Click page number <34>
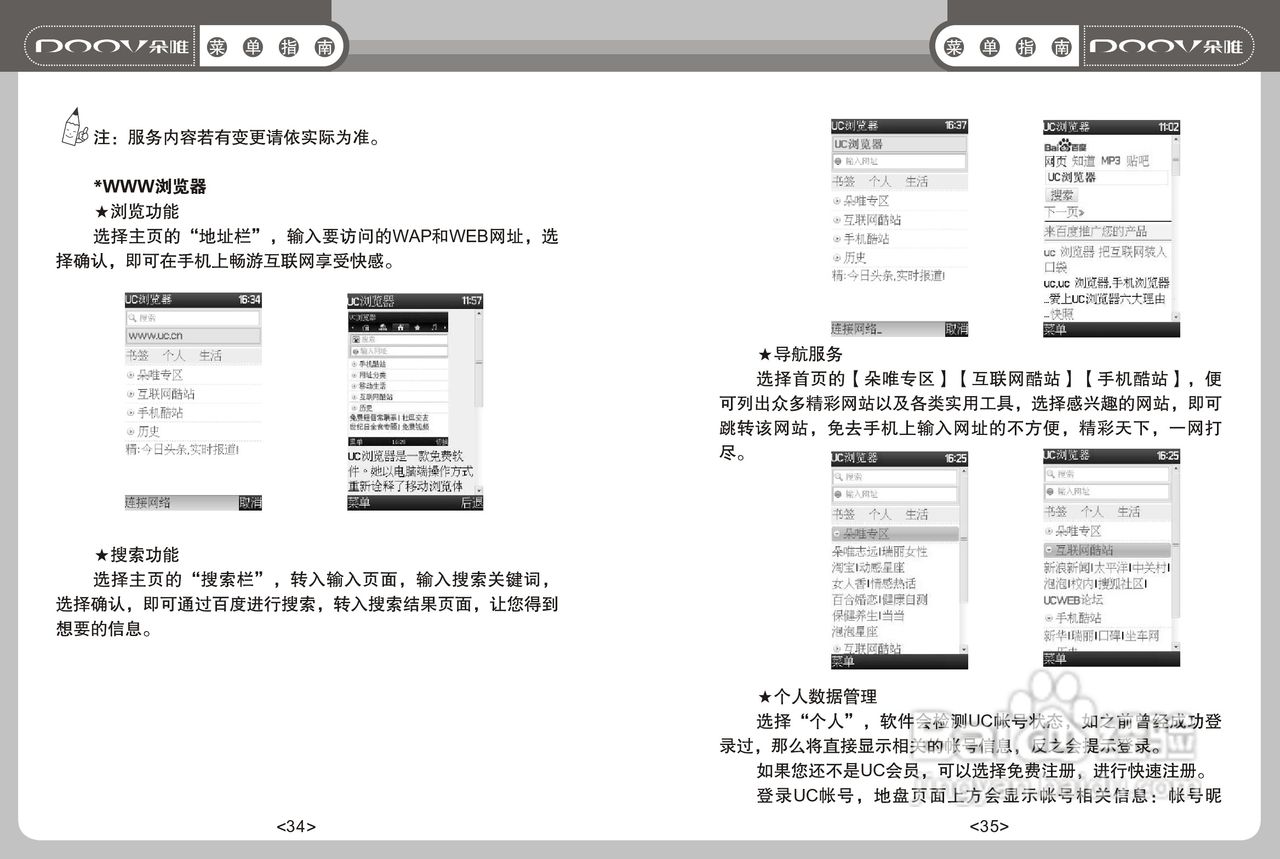This screenshot has height=859, width=1280. point(296,826)
